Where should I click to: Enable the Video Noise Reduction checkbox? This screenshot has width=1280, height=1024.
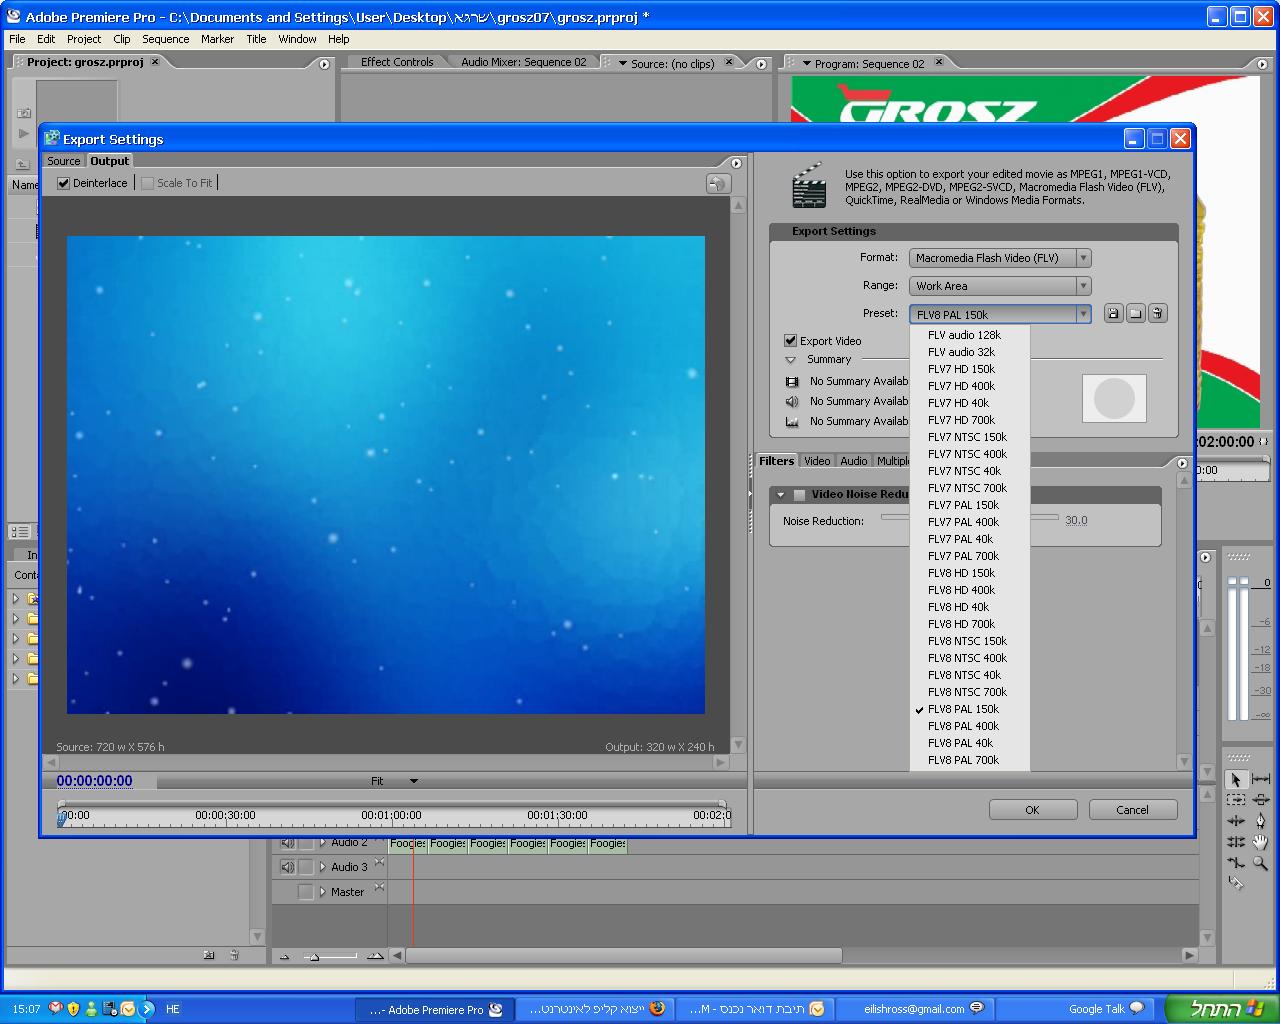pos(799,495)
